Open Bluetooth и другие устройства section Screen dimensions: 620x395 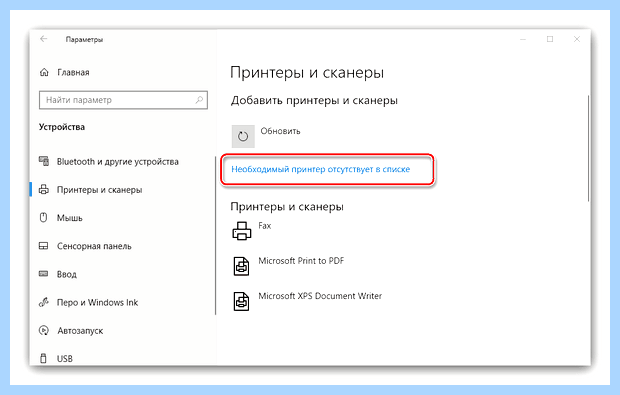117,162
